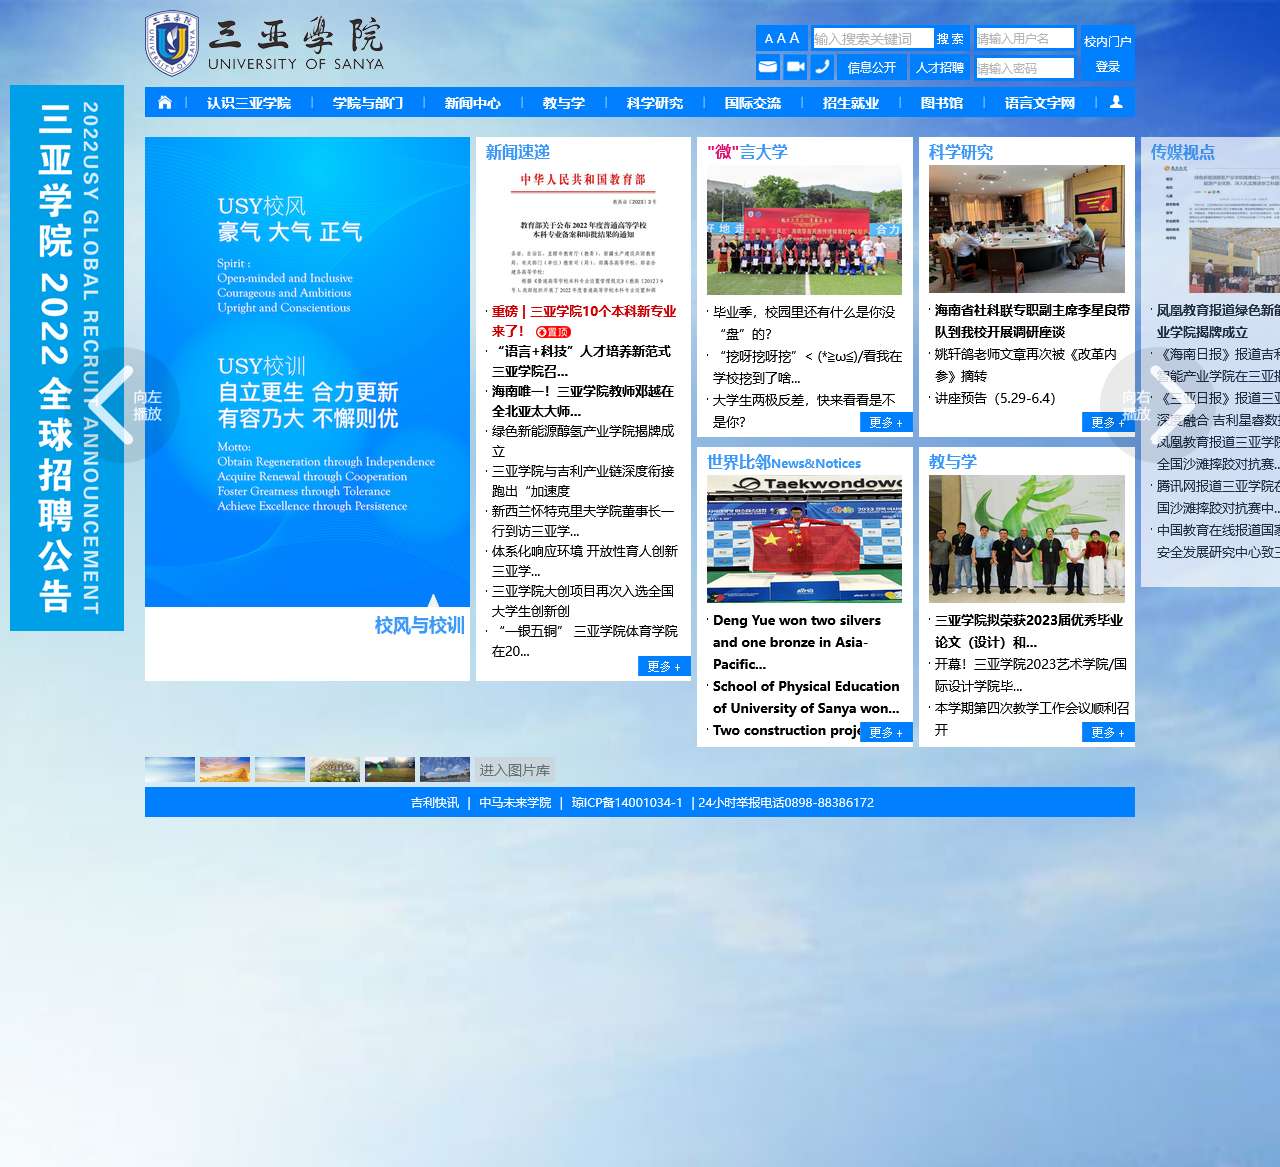Open the 招生就业 menu

click(x=851, y=103)
